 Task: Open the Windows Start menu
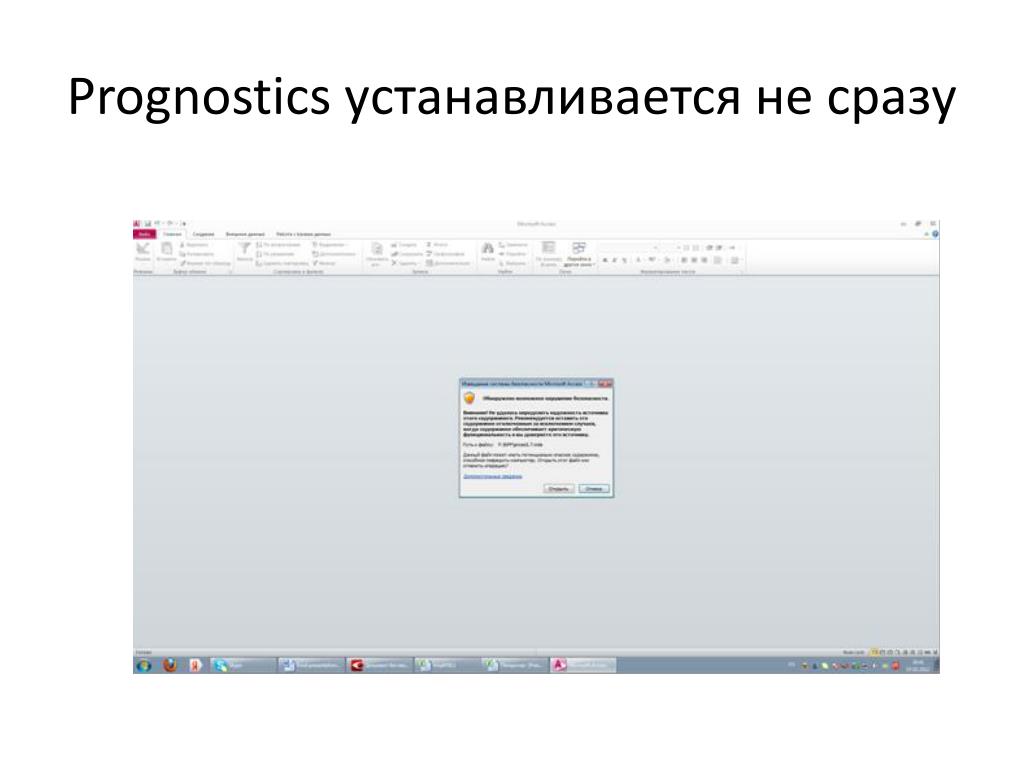pos(143,665)
